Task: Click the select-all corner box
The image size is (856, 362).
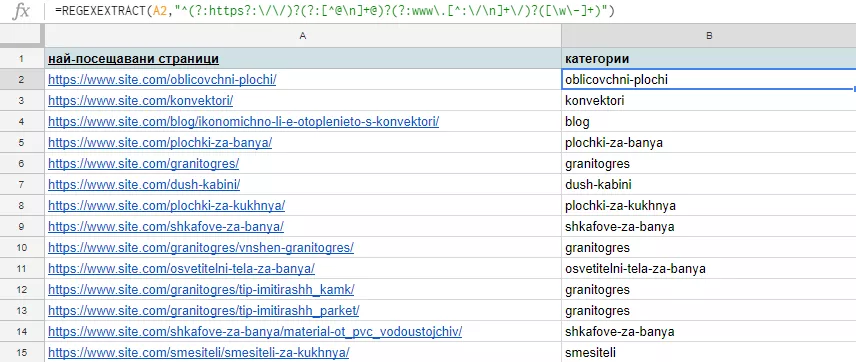Action: 21,35
